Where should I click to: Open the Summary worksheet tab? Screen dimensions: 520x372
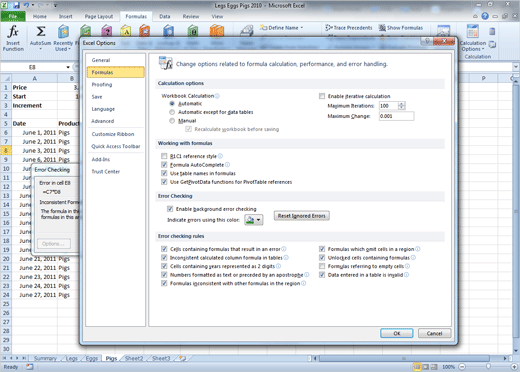click(45, 358)
